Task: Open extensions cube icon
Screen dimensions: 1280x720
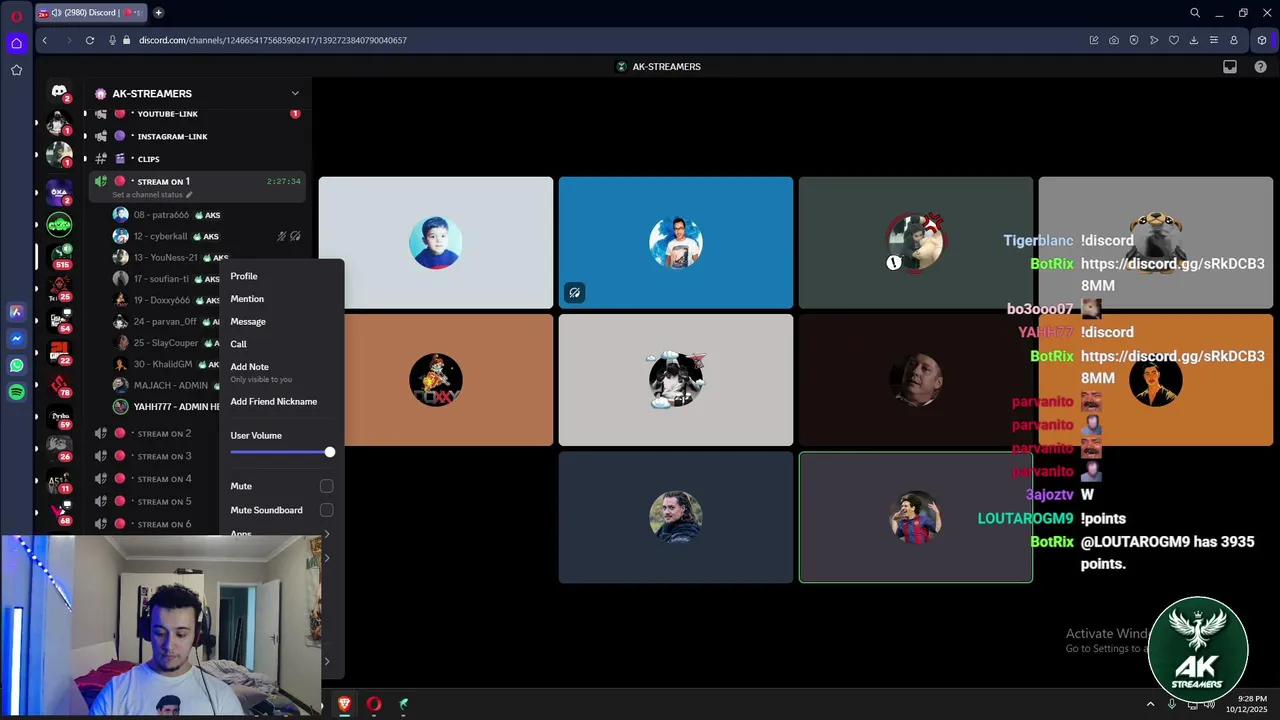Action: [x=1262, y=40]
